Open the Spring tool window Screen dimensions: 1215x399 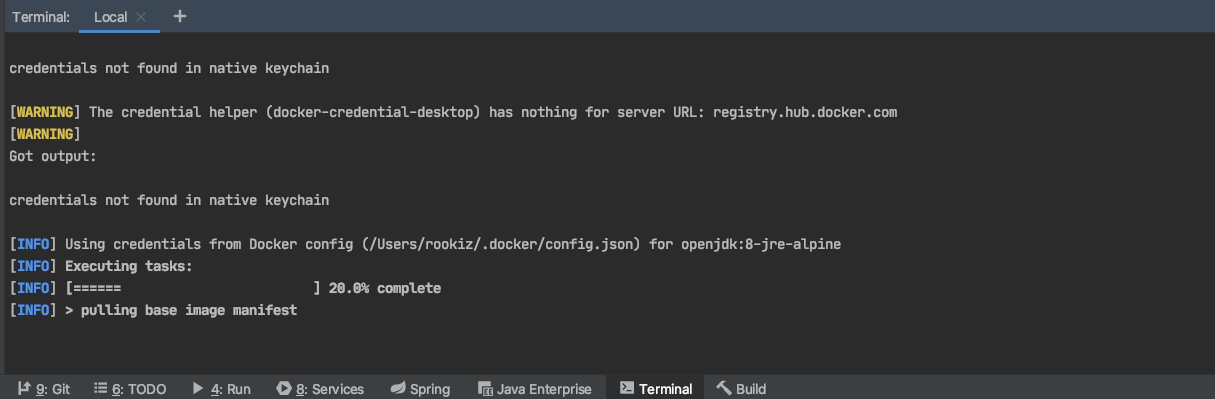pyautogui.click(x=420, y=388)
